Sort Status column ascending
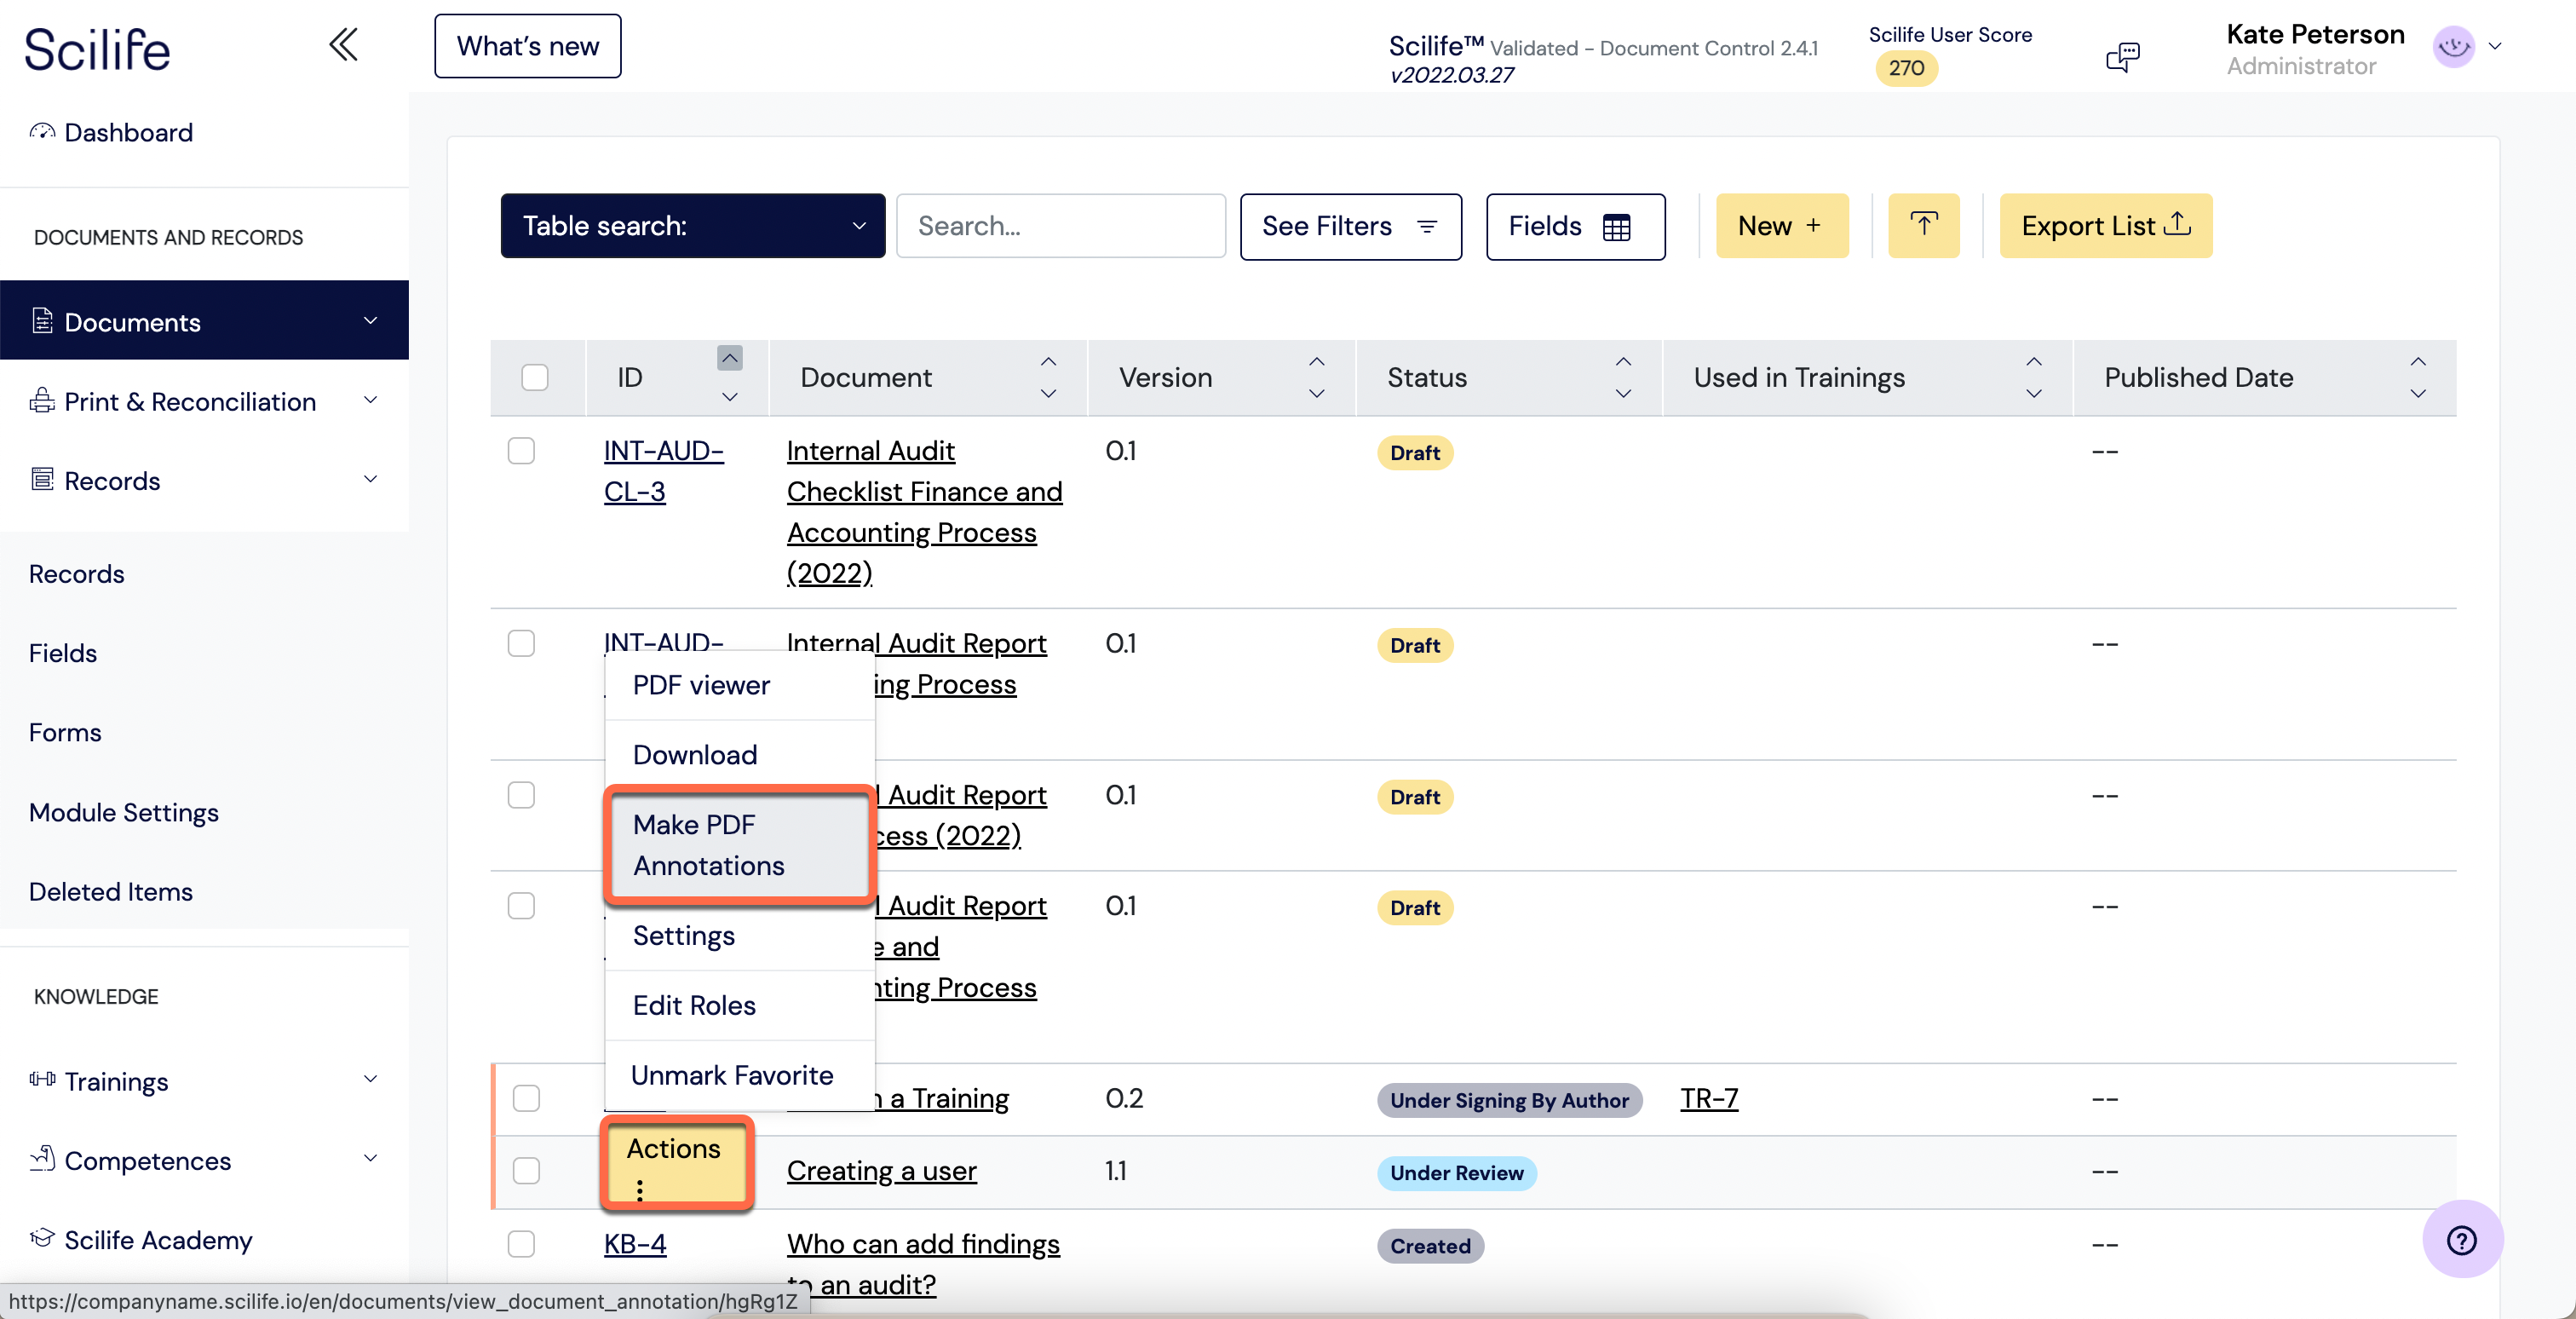Viewport: 2576px width, 1319px height. pos(1623,361)
